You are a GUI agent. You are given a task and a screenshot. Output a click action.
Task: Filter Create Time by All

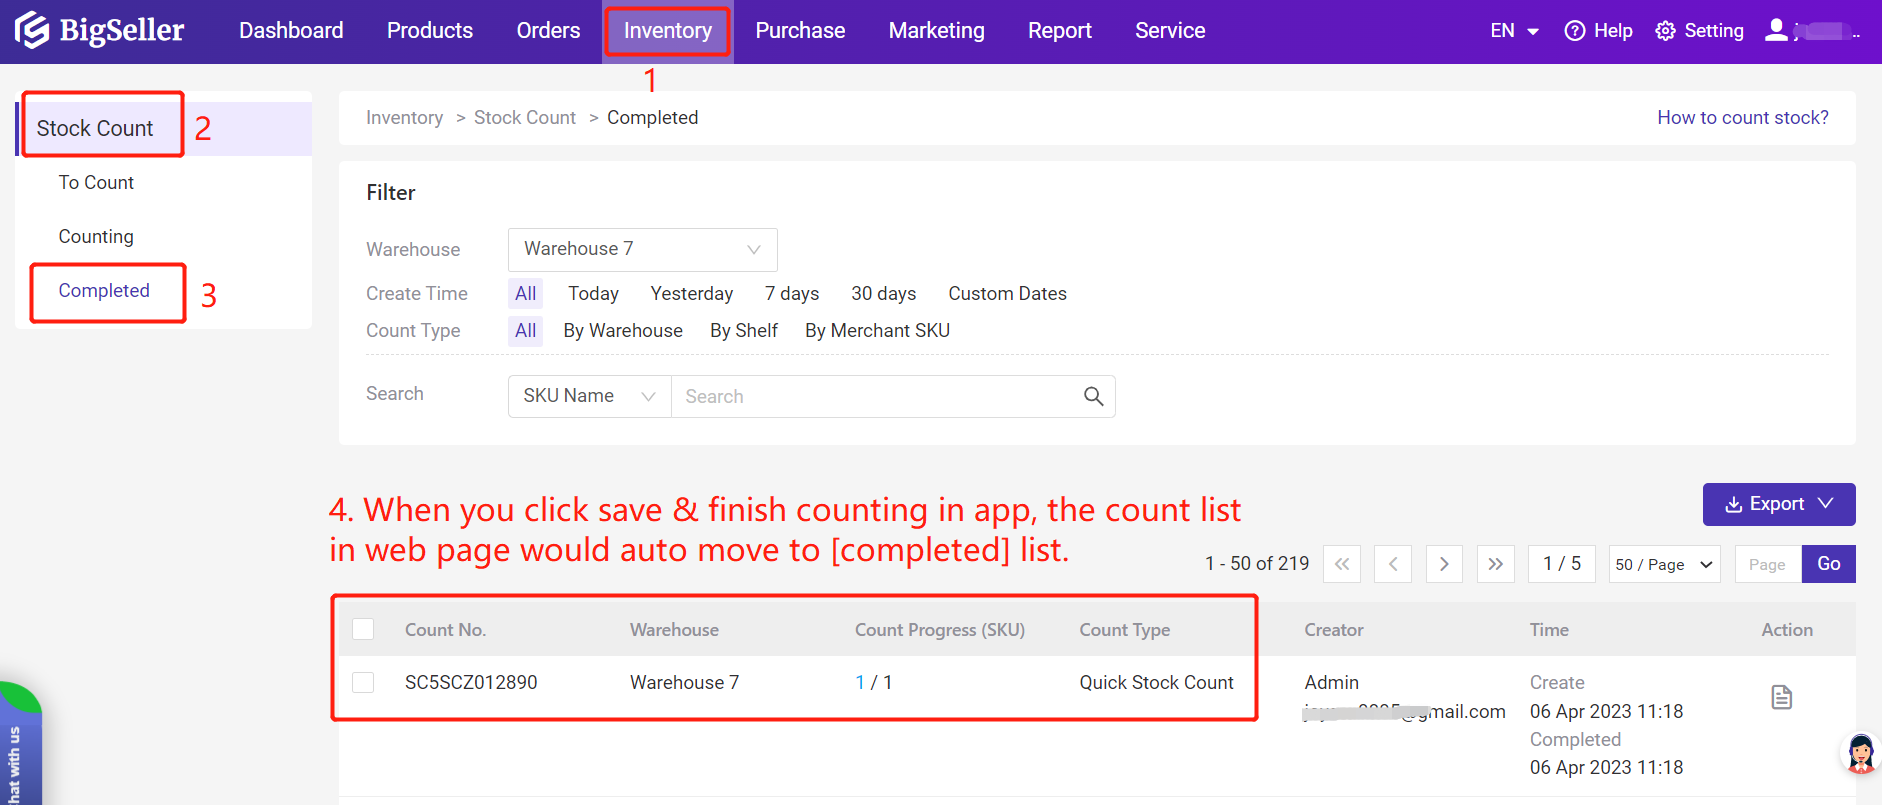point(526,294)
